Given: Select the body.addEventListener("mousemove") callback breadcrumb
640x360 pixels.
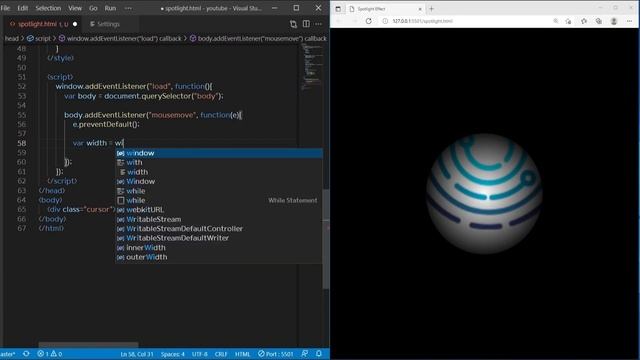Looking at the screenshot, I should (258, 38).
